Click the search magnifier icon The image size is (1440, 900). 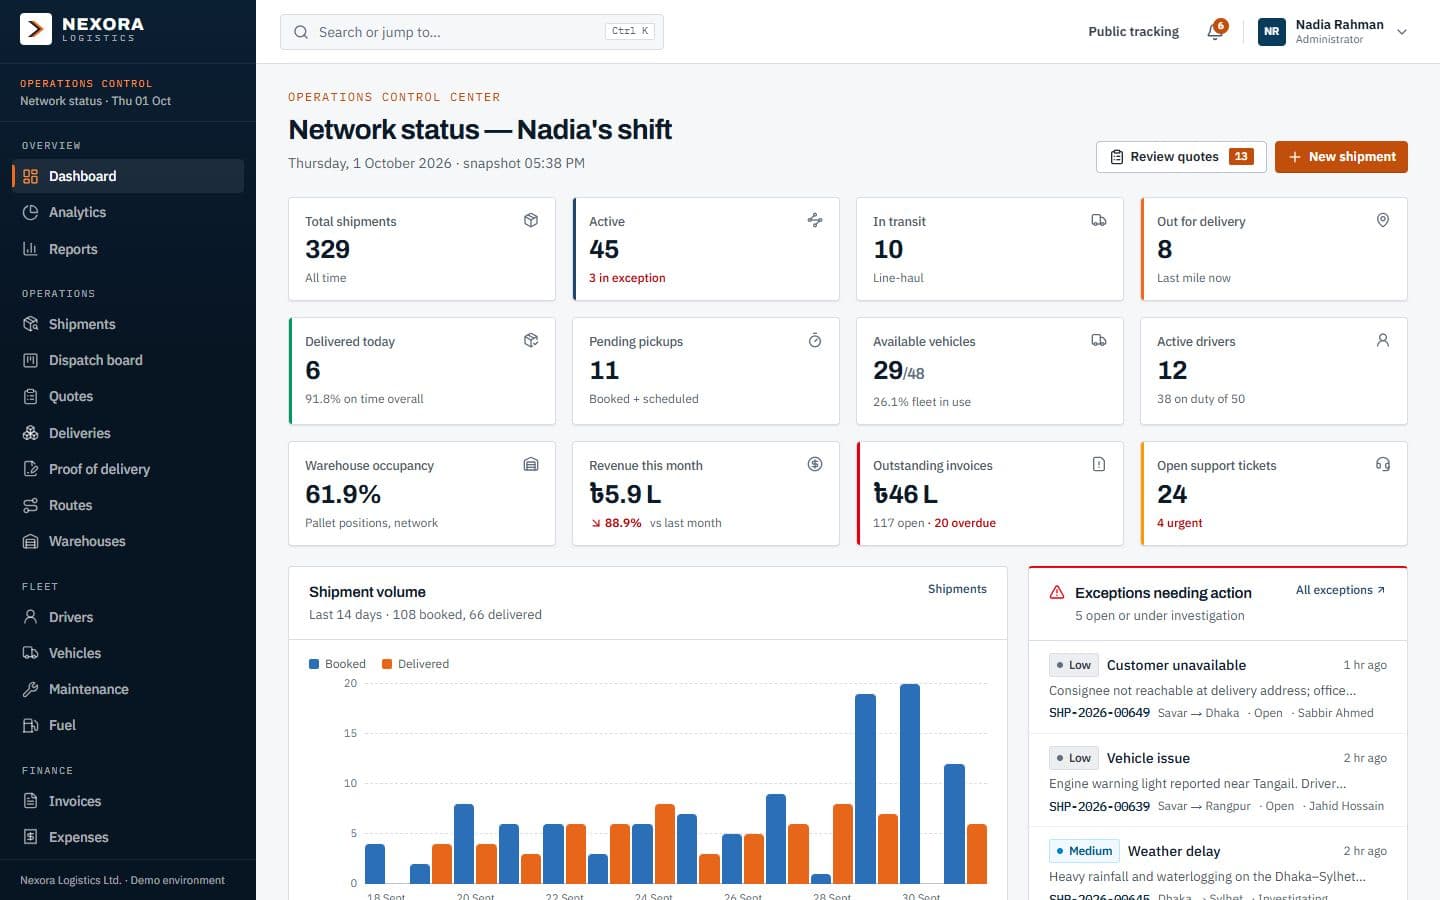coord(301,32)
